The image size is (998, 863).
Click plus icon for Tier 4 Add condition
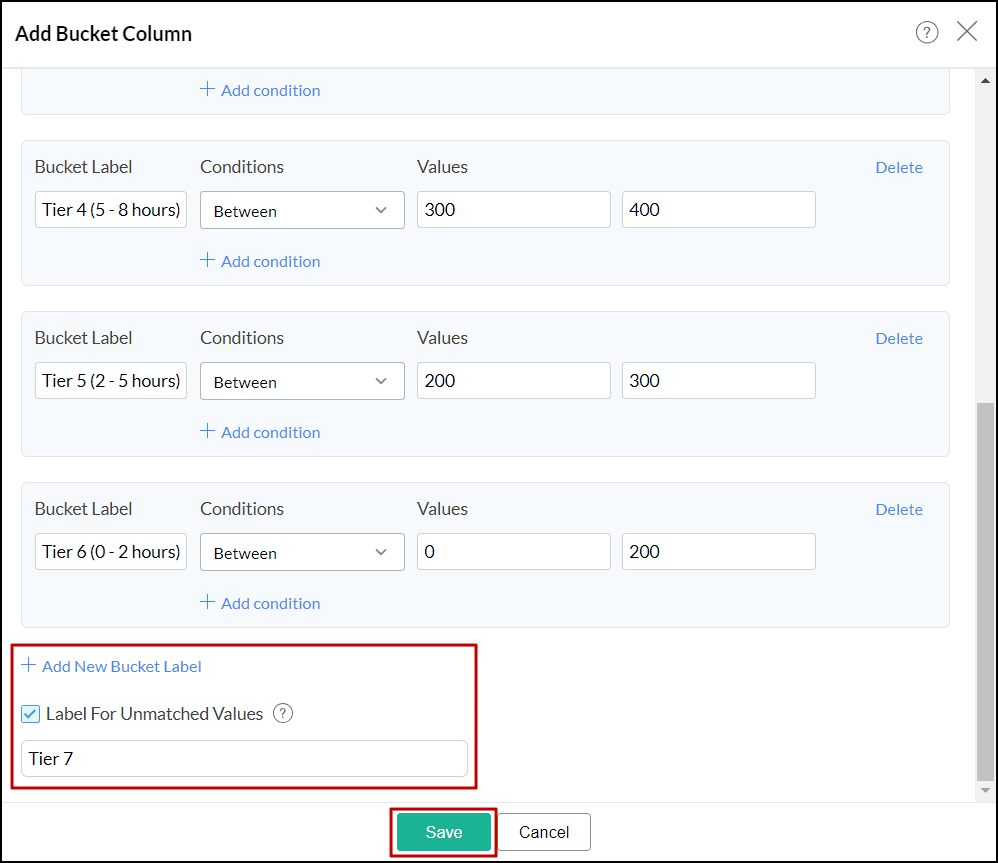tap(207, 260)
